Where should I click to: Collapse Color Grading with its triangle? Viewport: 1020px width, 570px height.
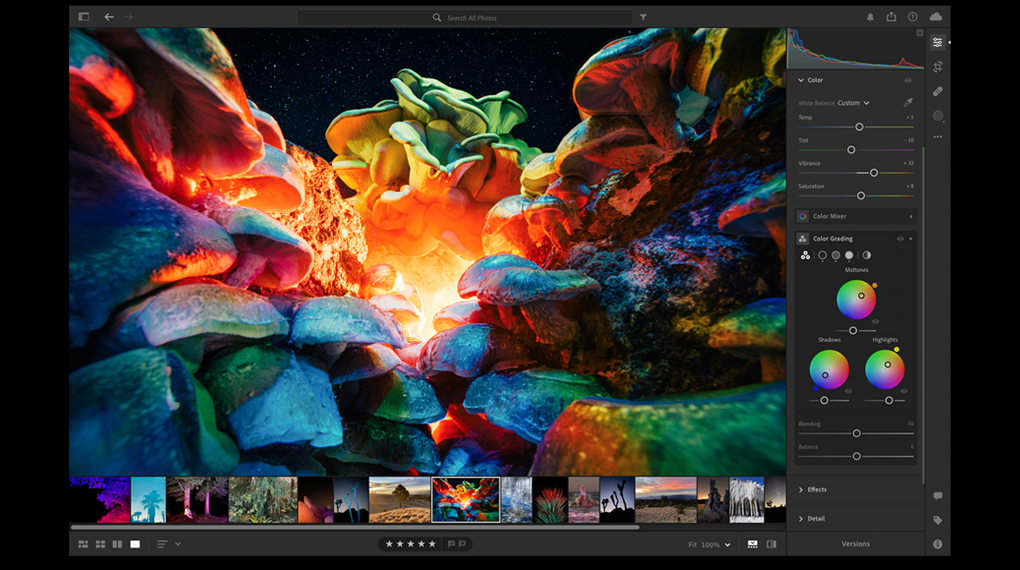pyautogui.click(x=911, y=239)
